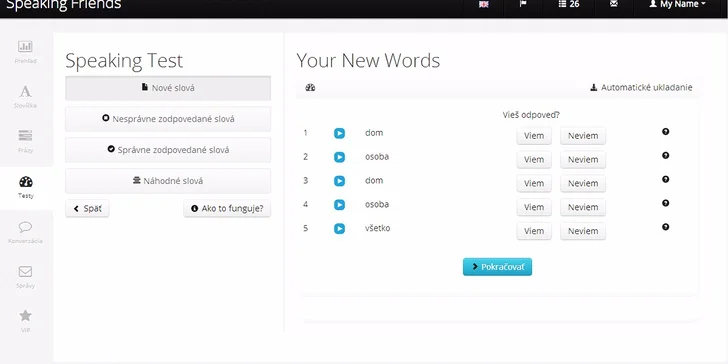
Task: Open help icon for row 5 všetko
Action: click(x=665, y=227)
